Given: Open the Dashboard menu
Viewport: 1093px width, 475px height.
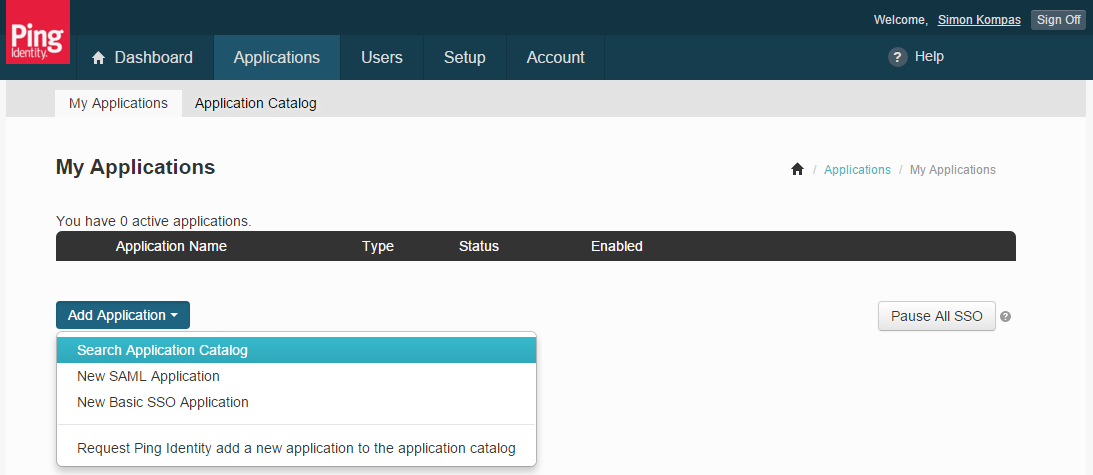Looking at the screenshot, I should click(x=143, y=57).
